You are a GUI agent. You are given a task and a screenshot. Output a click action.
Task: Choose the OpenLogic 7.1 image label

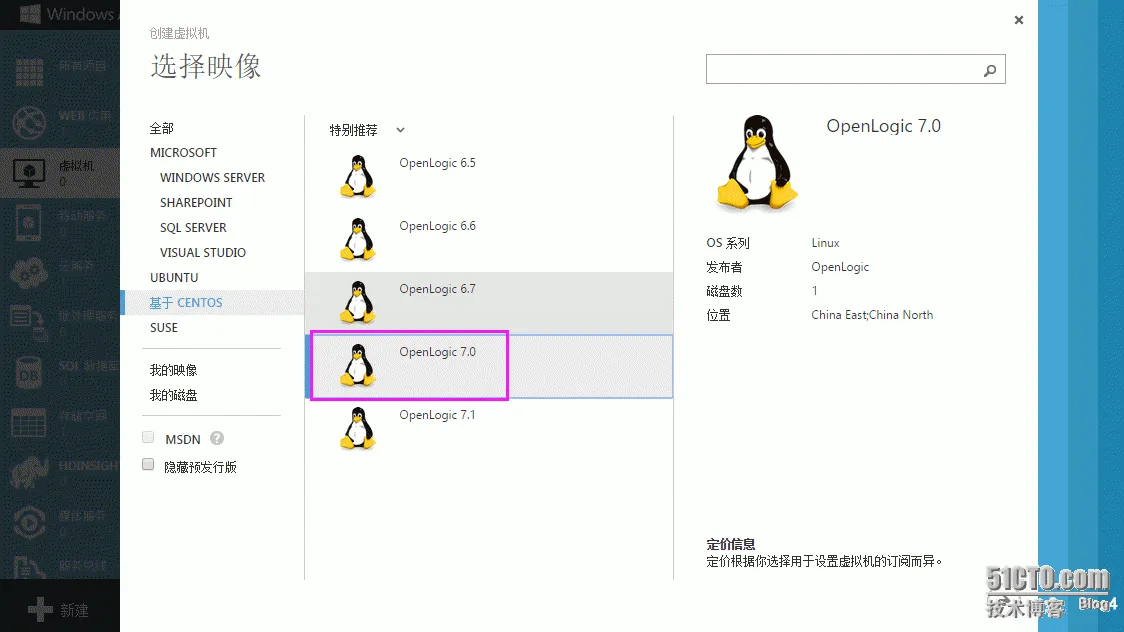(437, 416)
